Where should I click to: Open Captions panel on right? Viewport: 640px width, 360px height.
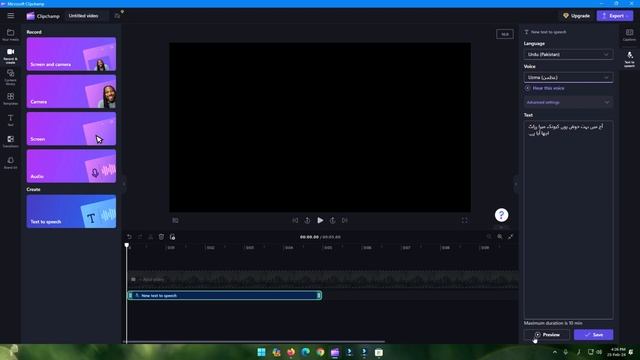click(629, 35)
